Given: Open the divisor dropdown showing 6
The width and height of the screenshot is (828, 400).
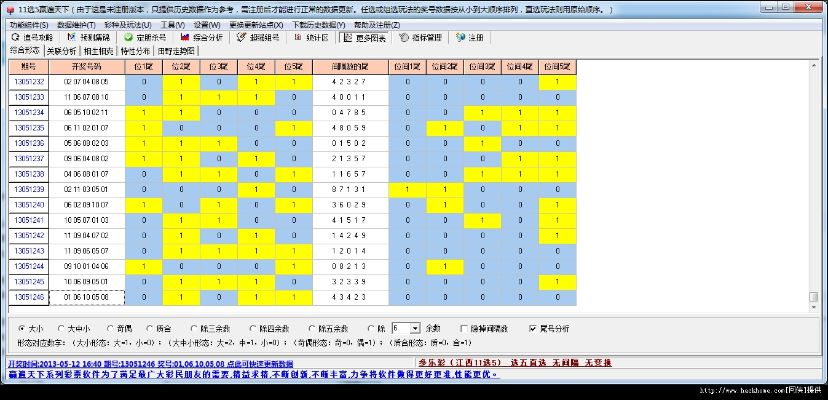Looking at the screenshot, I should pyautogui.click(x=415, y=328).
